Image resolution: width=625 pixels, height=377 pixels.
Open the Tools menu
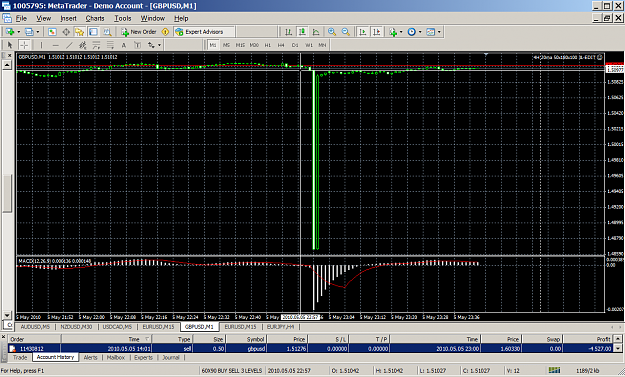coord(123,18)
